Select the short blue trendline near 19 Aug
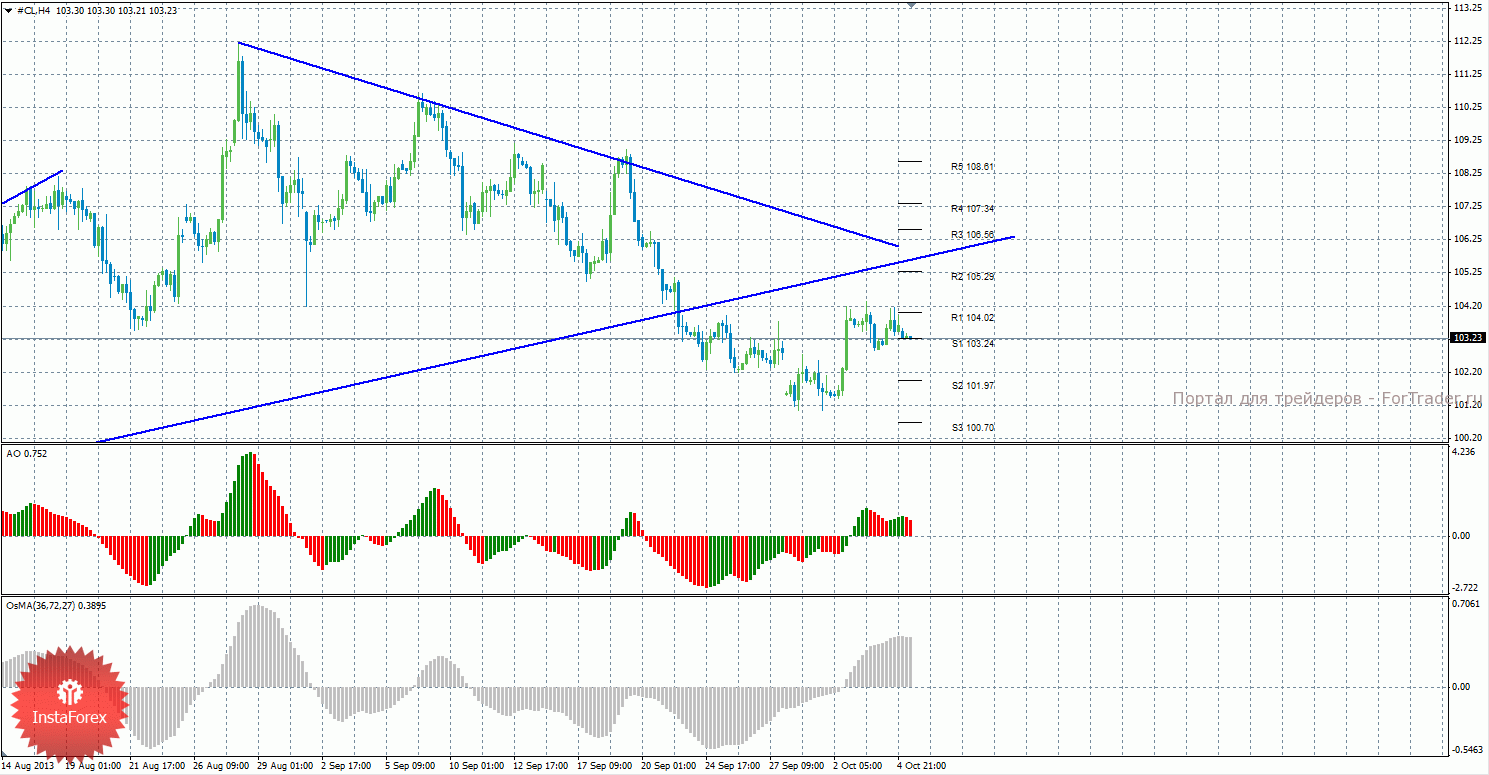Image resolution: width=1489 pixels, height=775 pixels. 32,187
